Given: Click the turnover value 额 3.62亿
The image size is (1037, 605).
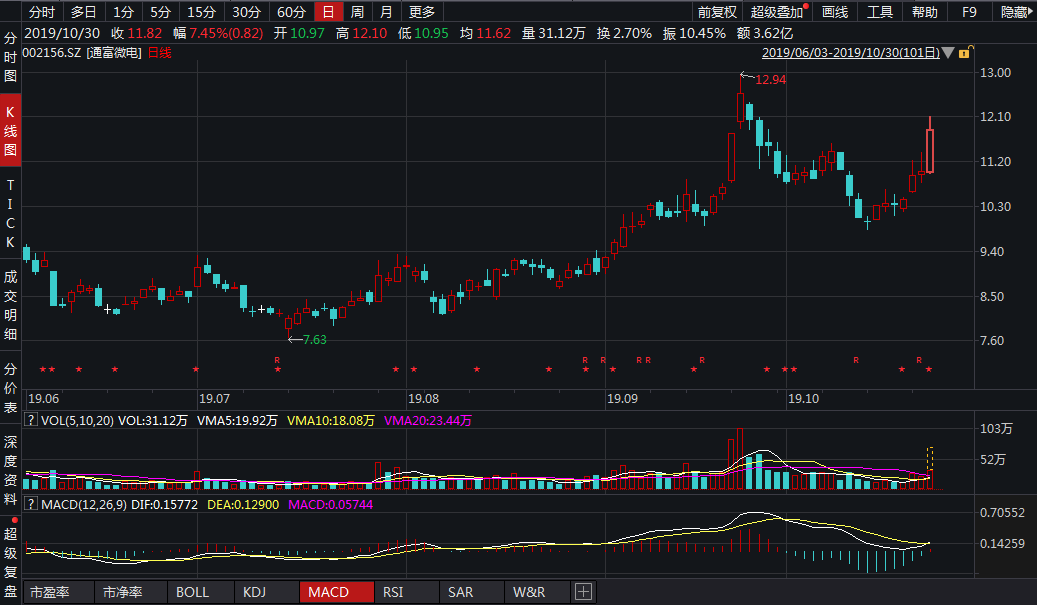Looking at the screenshot, I should tap(765, 33).
